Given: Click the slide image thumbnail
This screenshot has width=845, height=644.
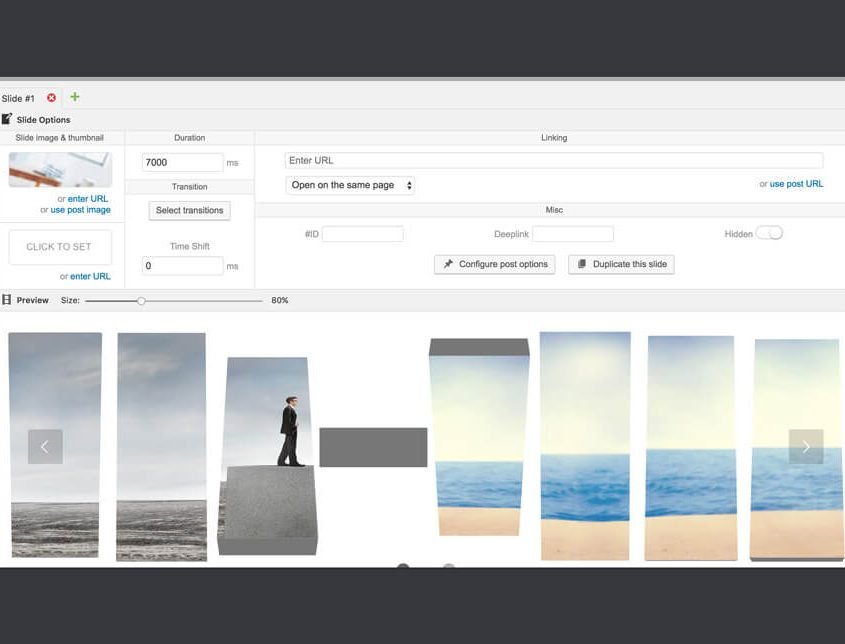Looking at the screenshot, I should click(x=60, y=170).
